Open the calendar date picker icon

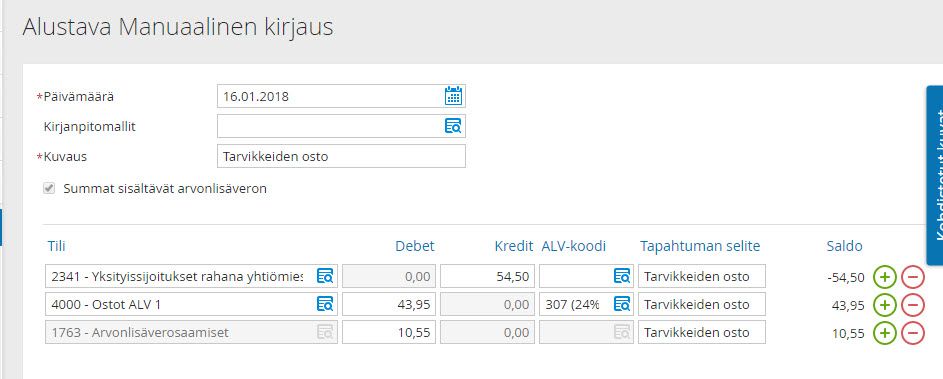[x=453, y=96]
